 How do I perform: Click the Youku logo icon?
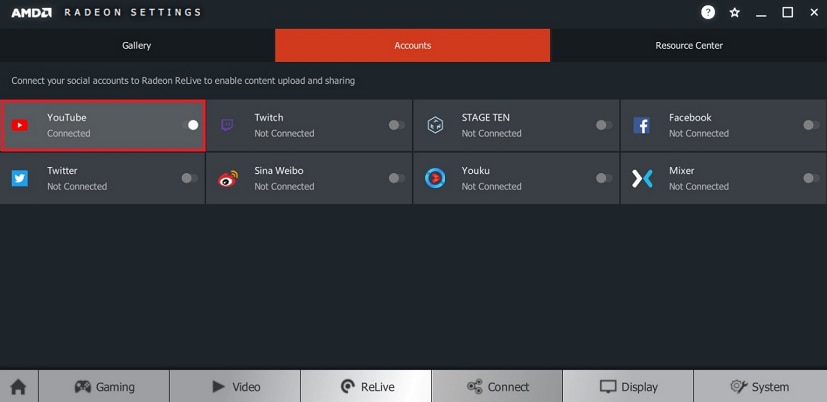pos(435,178)
